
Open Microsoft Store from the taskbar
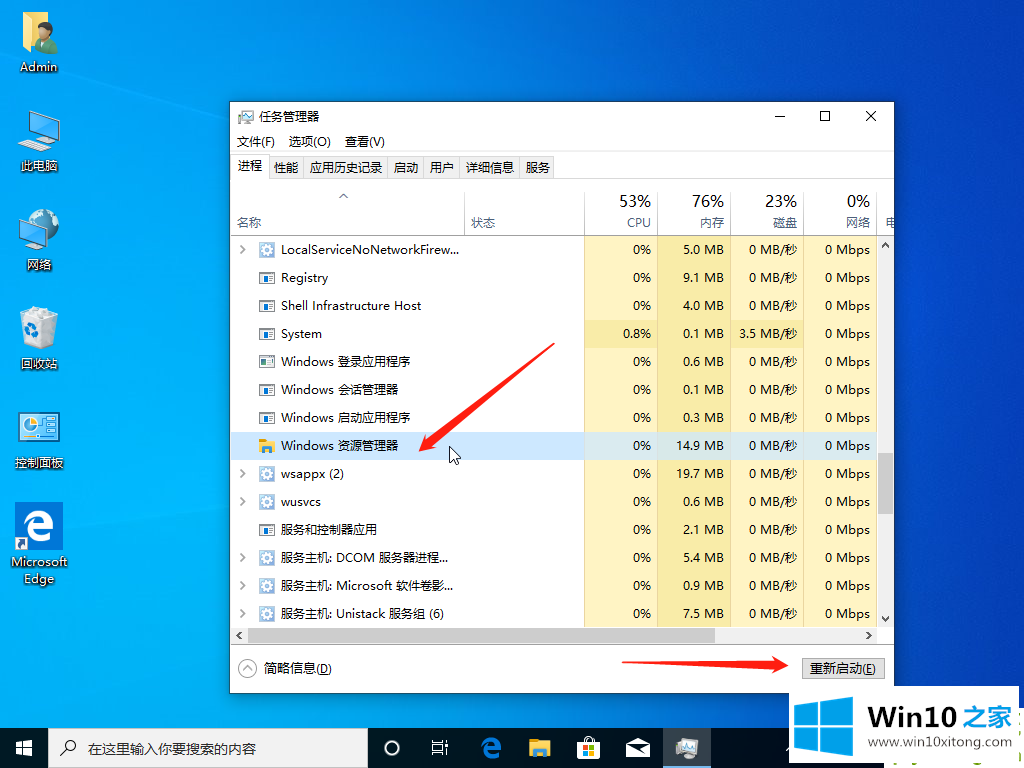(x=588, y=747)
